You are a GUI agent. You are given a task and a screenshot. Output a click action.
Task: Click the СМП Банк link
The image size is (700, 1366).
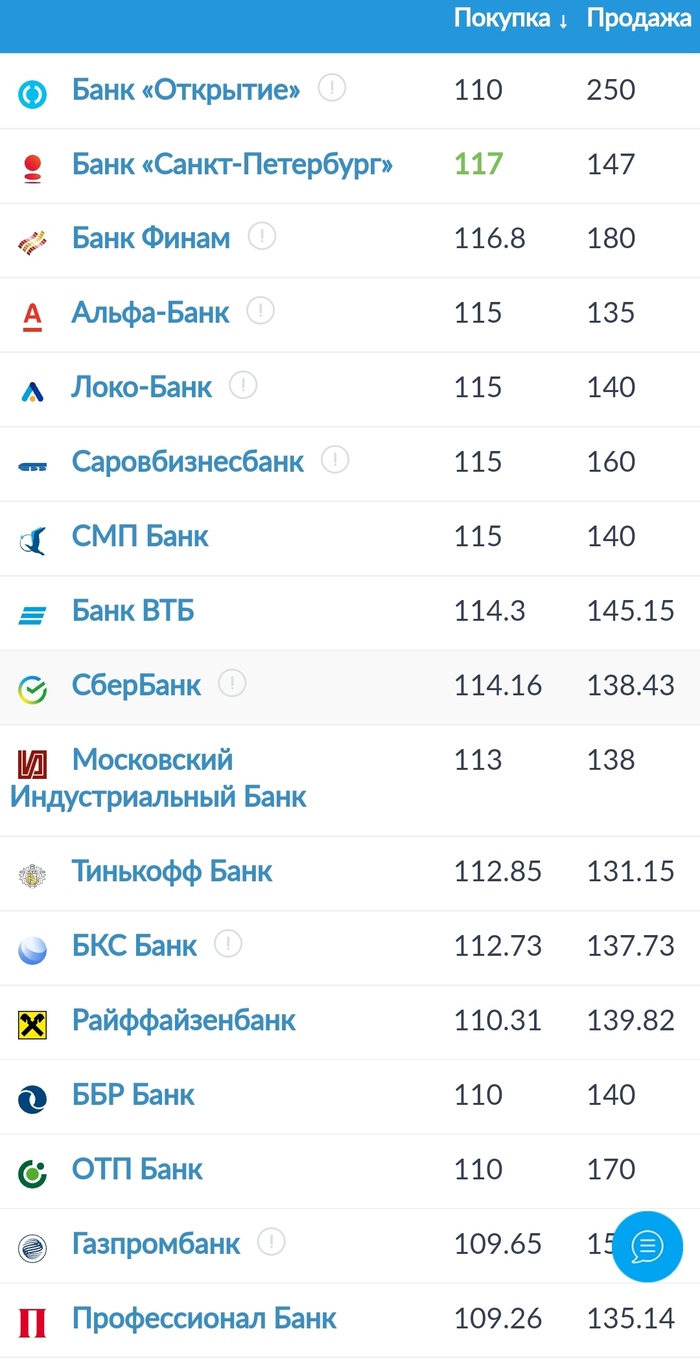(140, 536)
